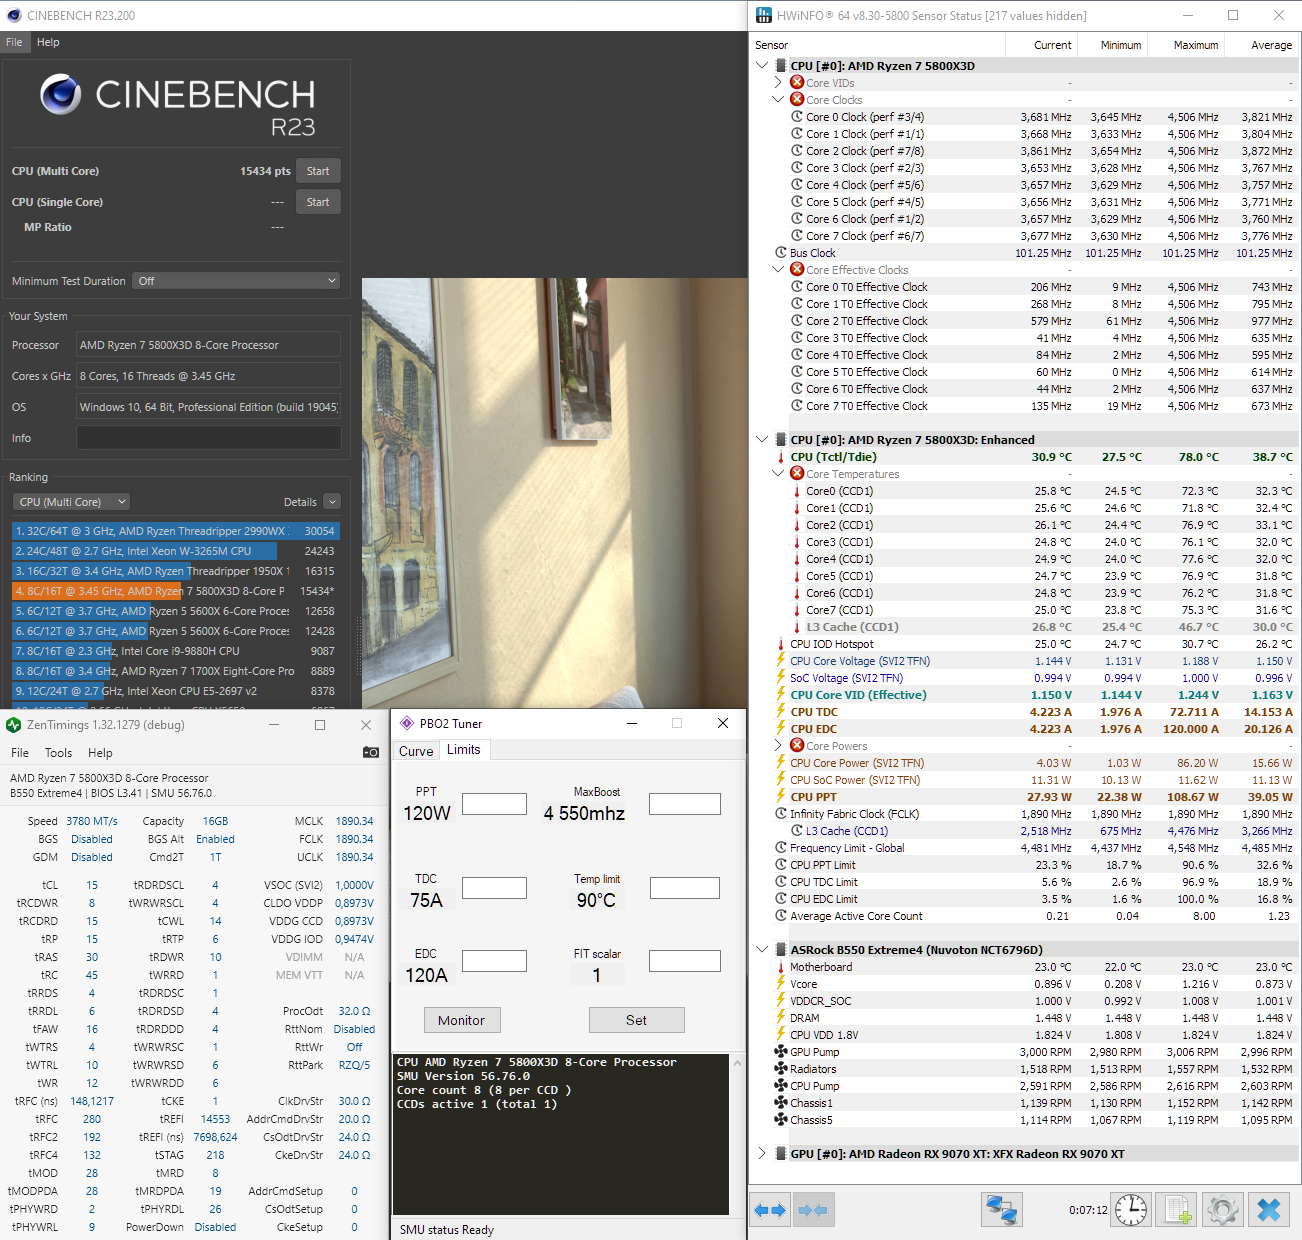Click the Set button in PBO2 Tuner
Viewport: 1302px width, 1240px height.
(636, 1020)
